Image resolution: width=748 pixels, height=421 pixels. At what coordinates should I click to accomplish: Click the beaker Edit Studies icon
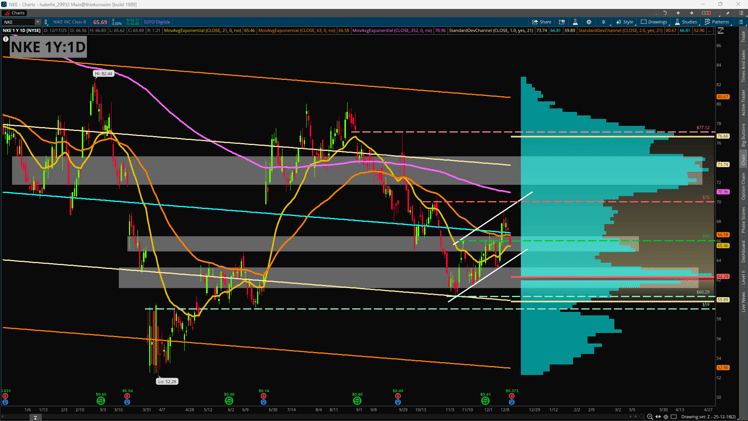575,22
